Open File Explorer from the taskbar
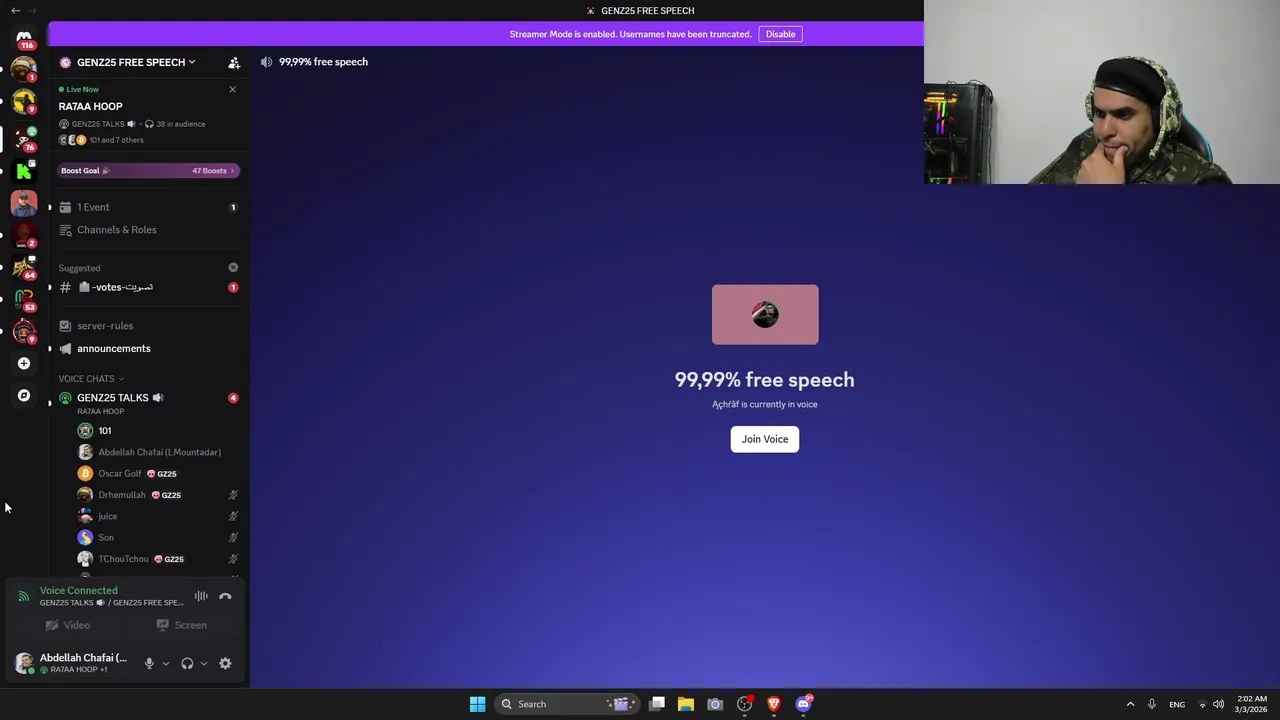Screen dimensions: 1280x720 pyautogui.click(x=686, y=704)
